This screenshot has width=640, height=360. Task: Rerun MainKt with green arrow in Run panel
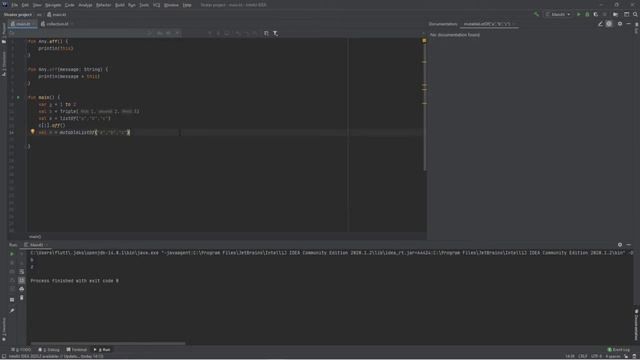[x=12, y=254]
